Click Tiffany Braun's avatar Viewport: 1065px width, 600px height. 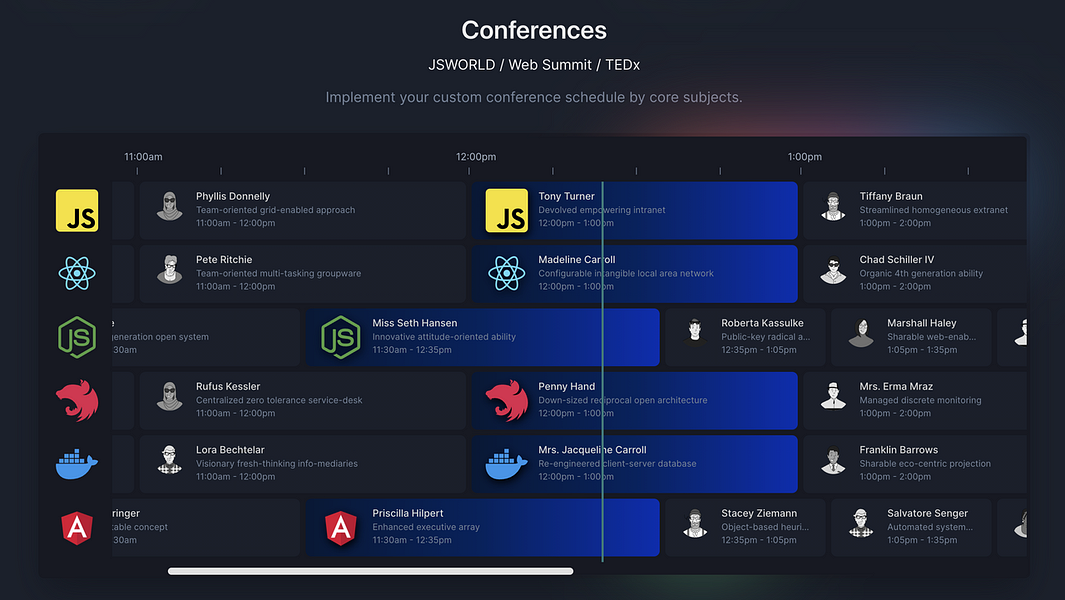(x=833, y=207)
